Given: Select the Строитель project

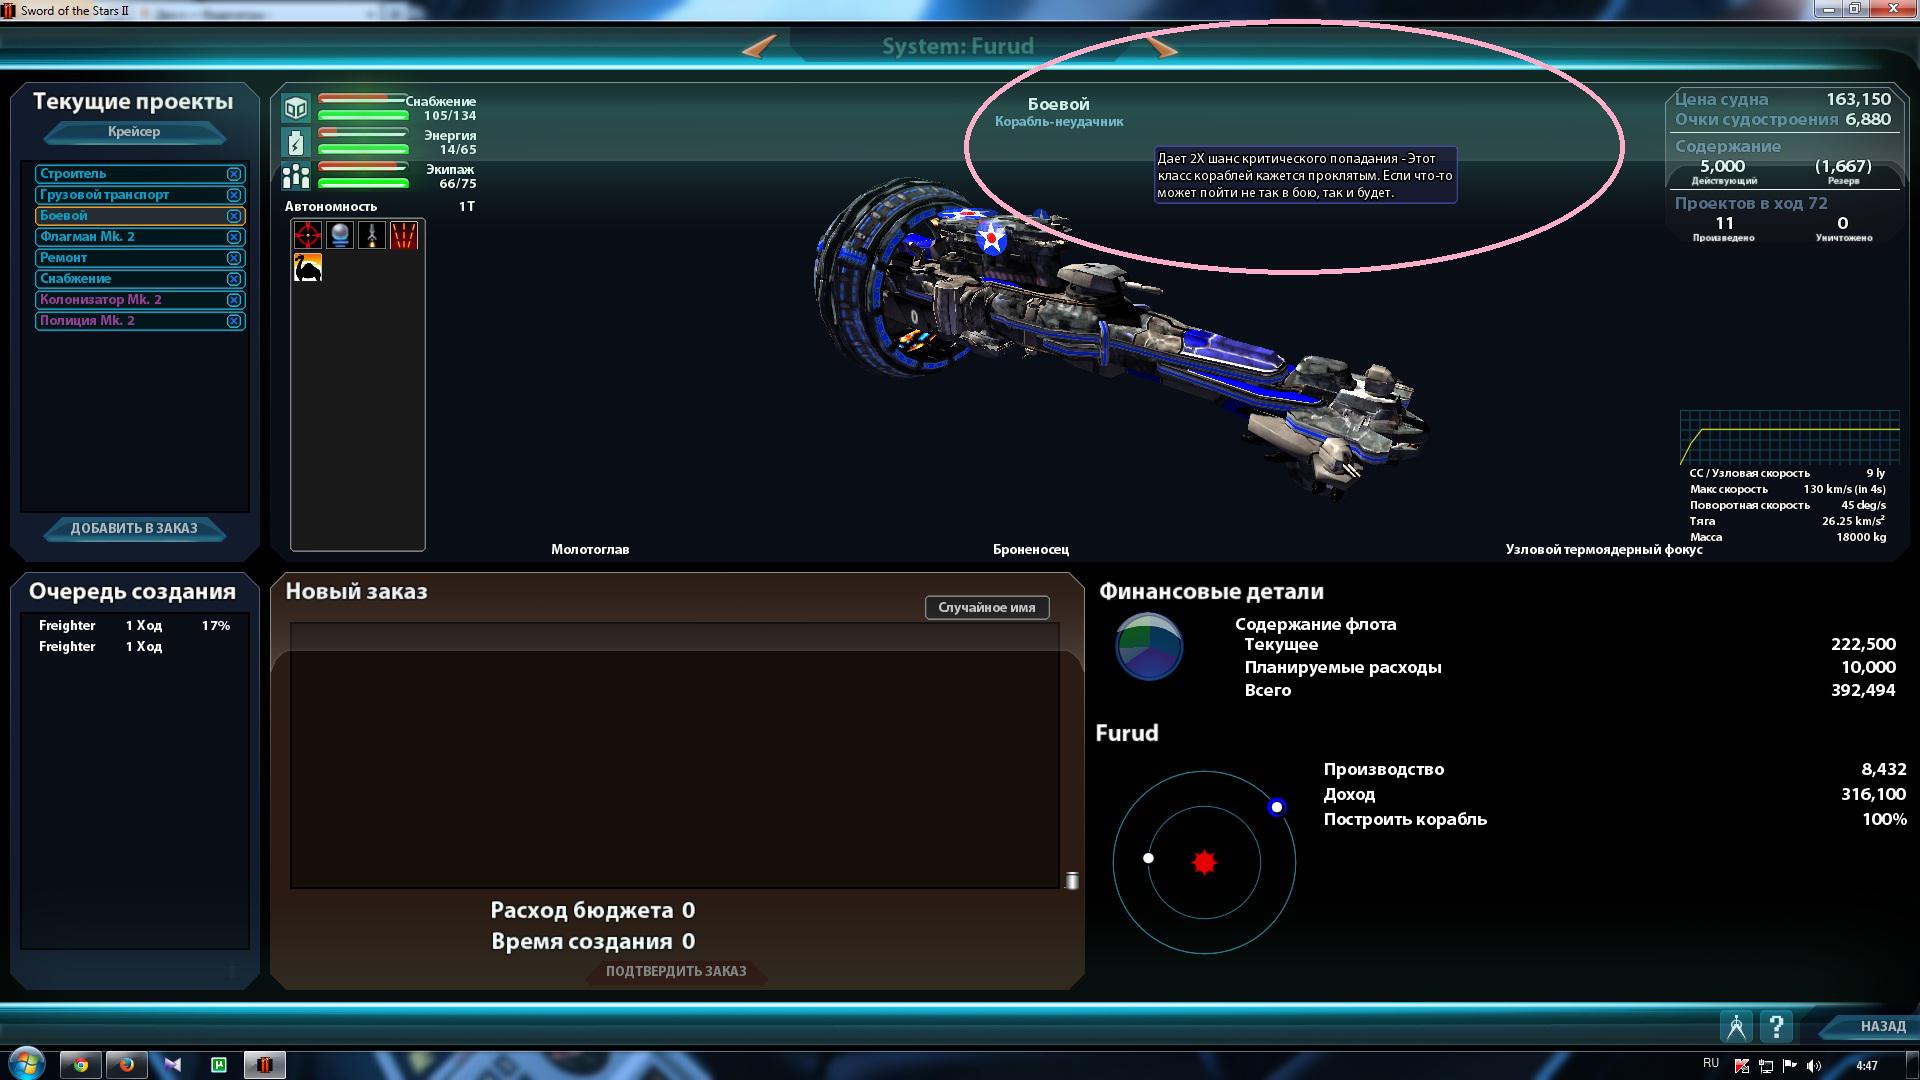Looking at the screenshot, I should [x=140, y=174].
